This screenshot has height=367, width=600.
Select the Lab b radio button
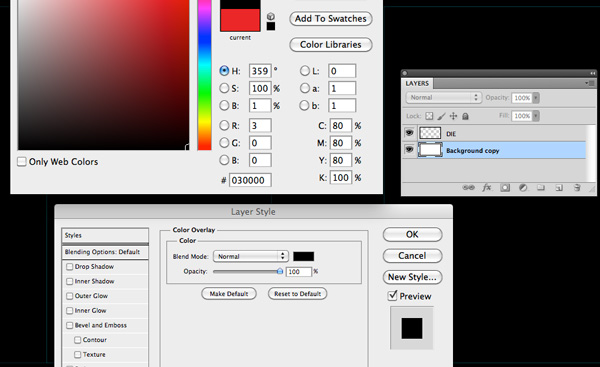coord(305,106)
